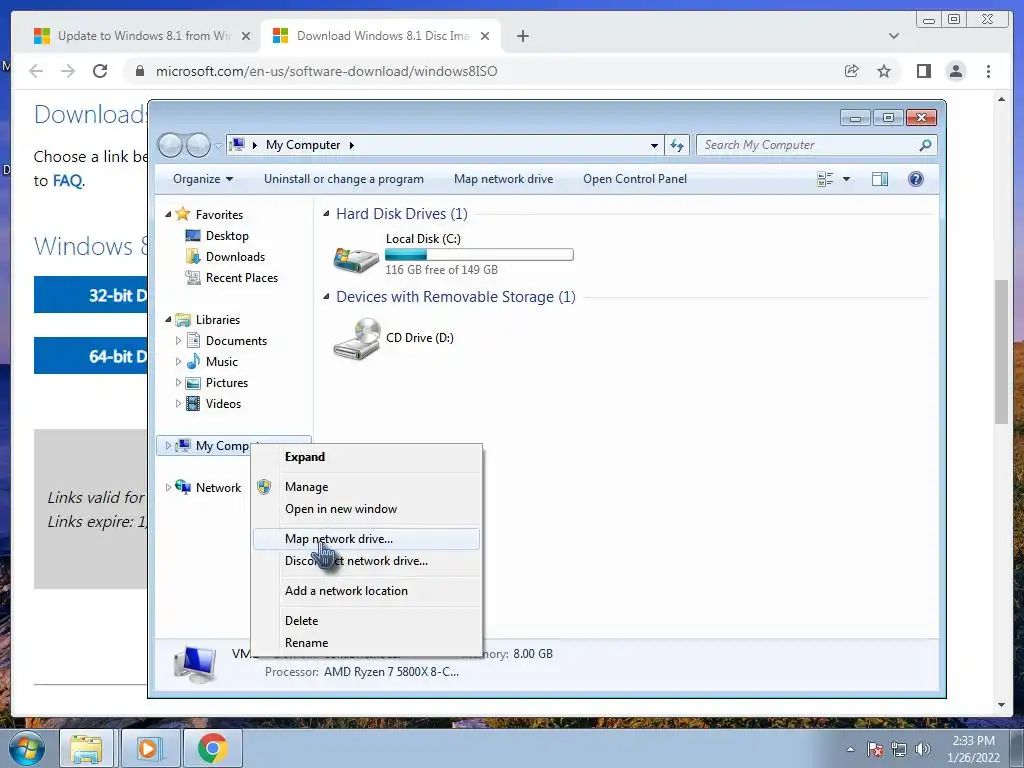Click Map network drive in the toolbar
Viewport: 1024px width, 768px height.
click(x=504, y=179)
